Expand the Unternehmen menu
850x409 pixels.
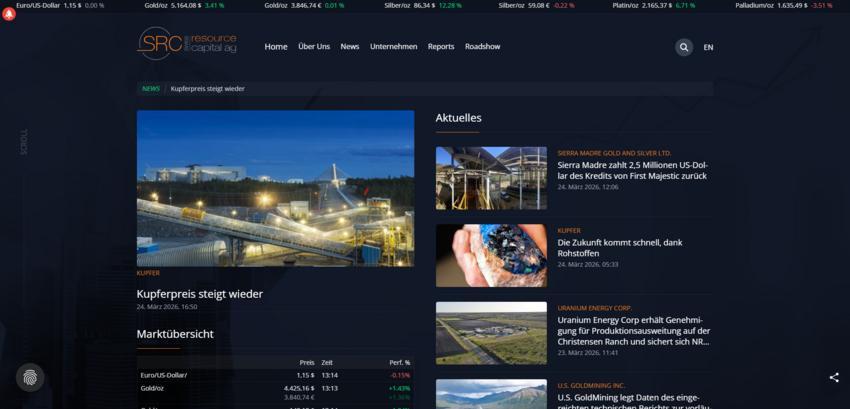tap(393, 47)
